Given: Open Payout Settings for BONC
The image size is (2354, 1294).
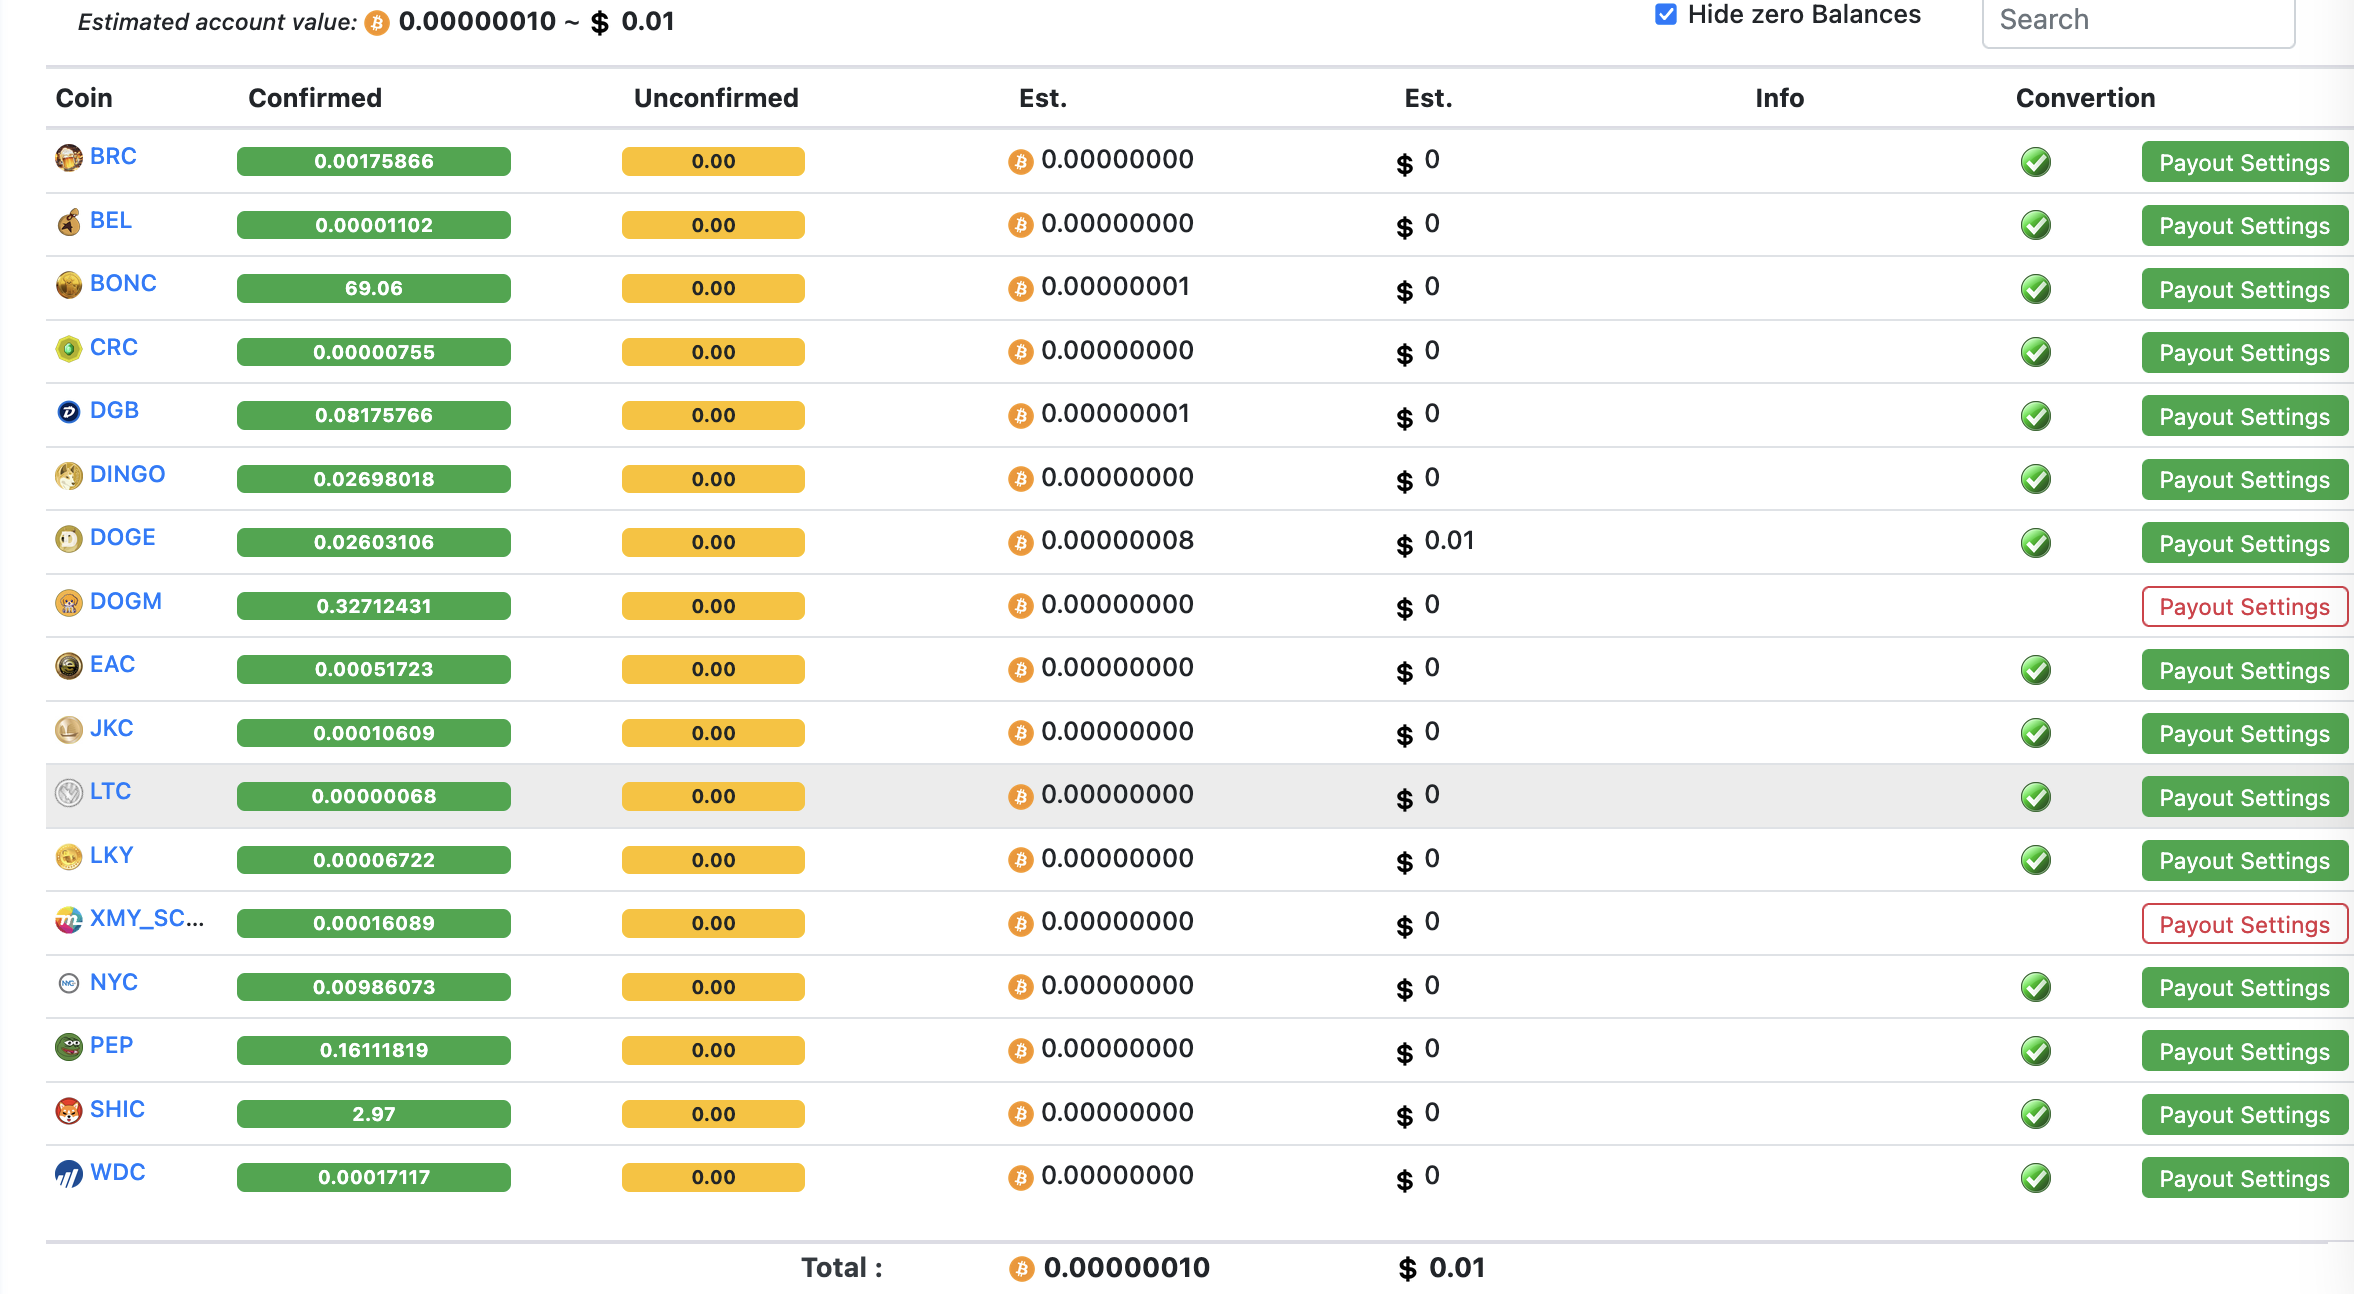Looking at the screenshot, I should 2244,289.
